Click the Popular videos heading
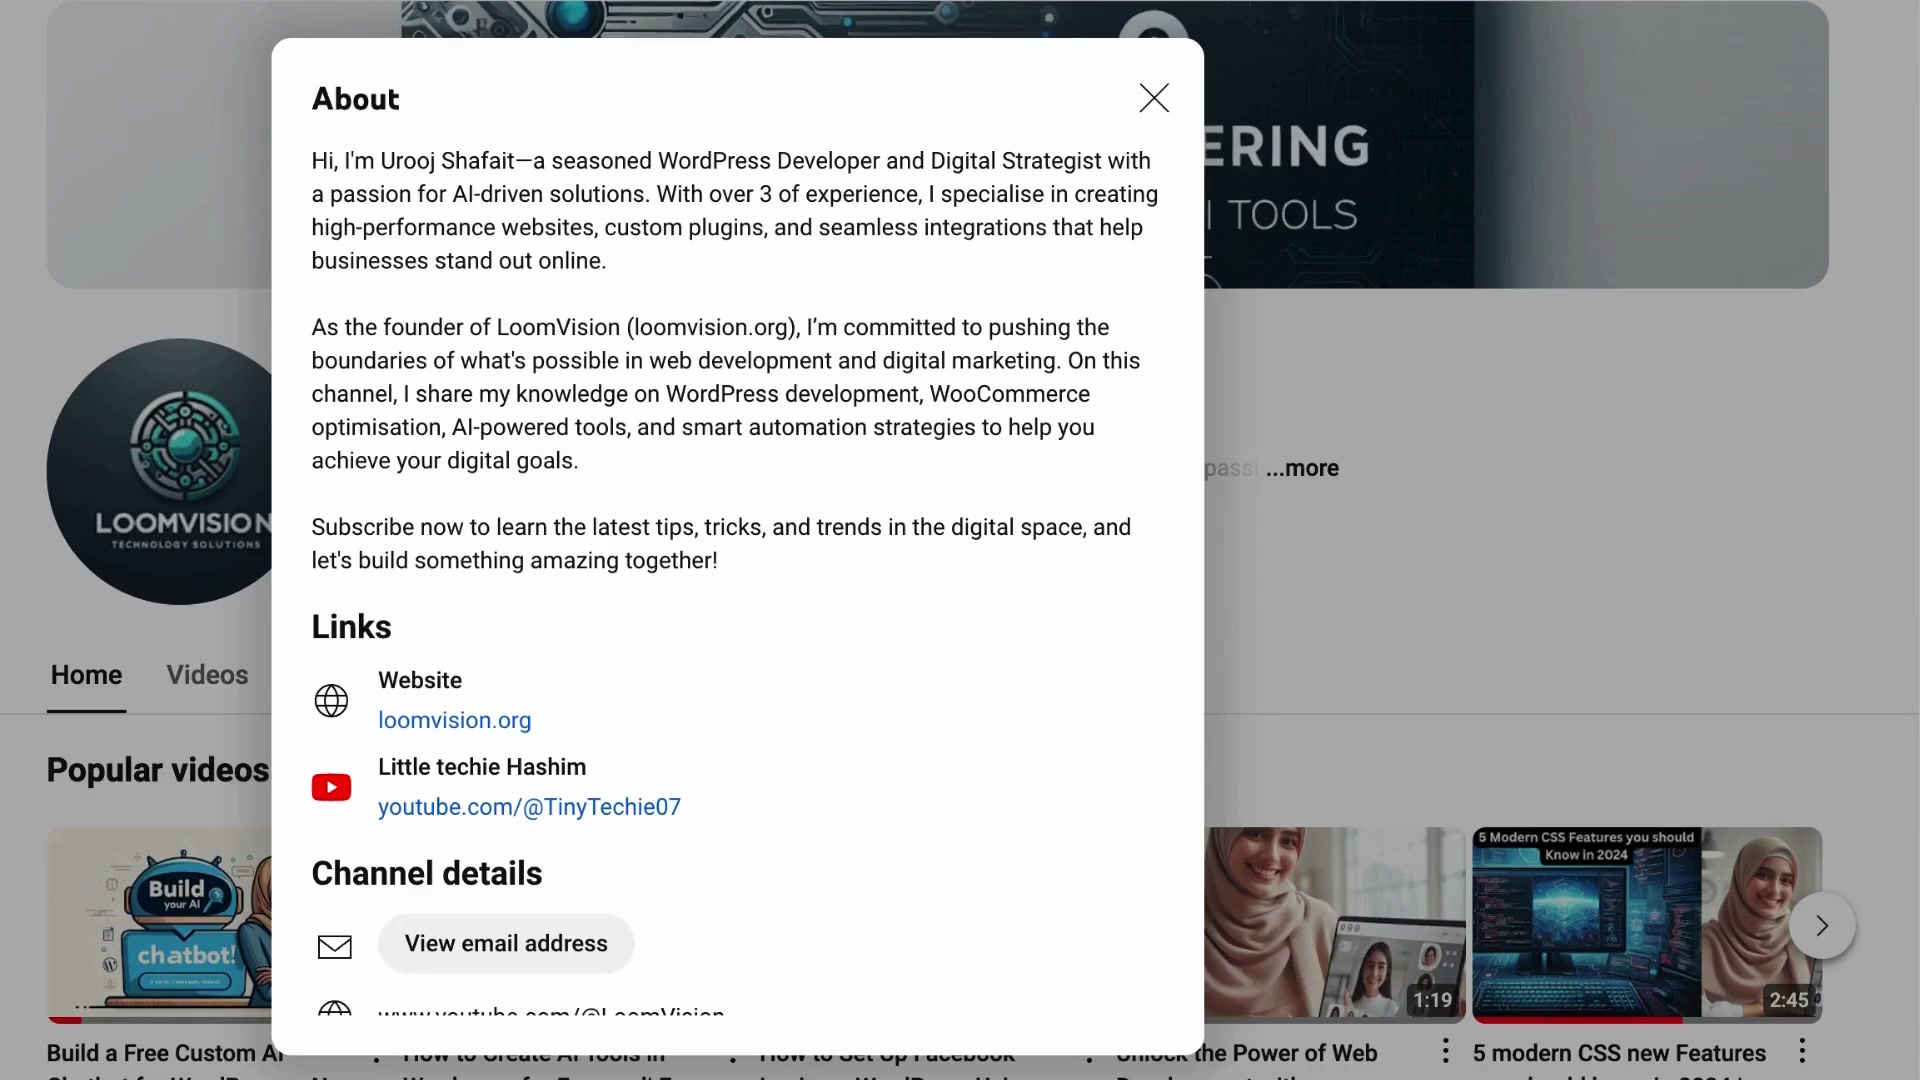The width and height of the screenshot is (1920, 1080). (x=158, y=770)
